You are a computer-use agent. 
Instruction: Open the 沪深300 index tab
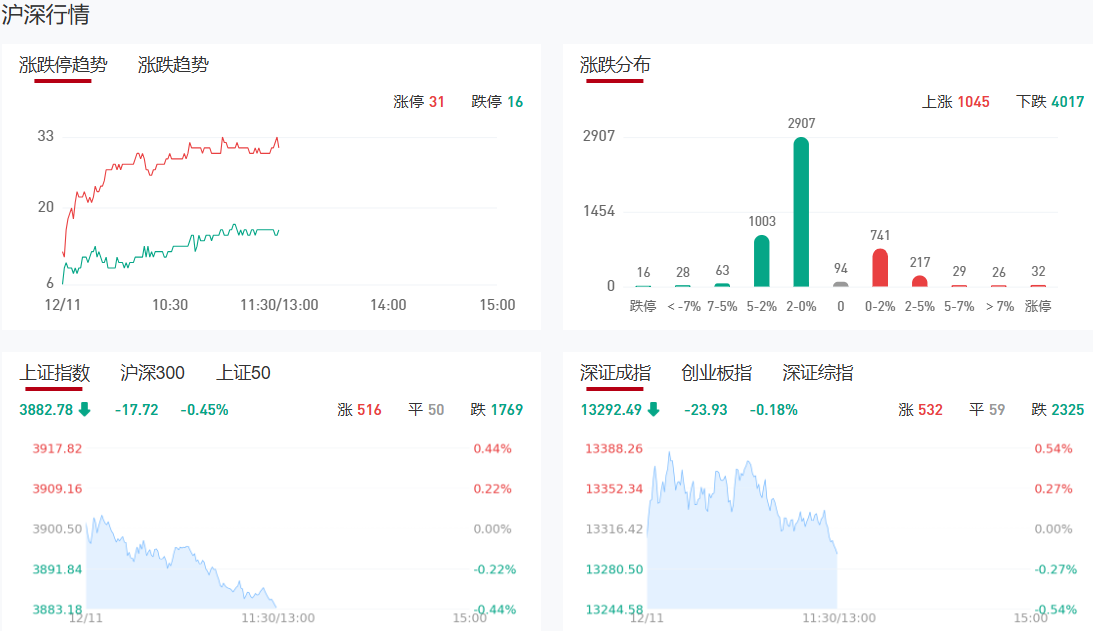152,373
